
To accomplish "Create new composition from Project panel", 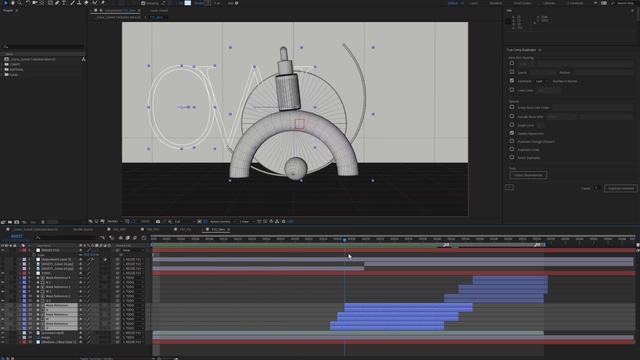I will [17, 222].
